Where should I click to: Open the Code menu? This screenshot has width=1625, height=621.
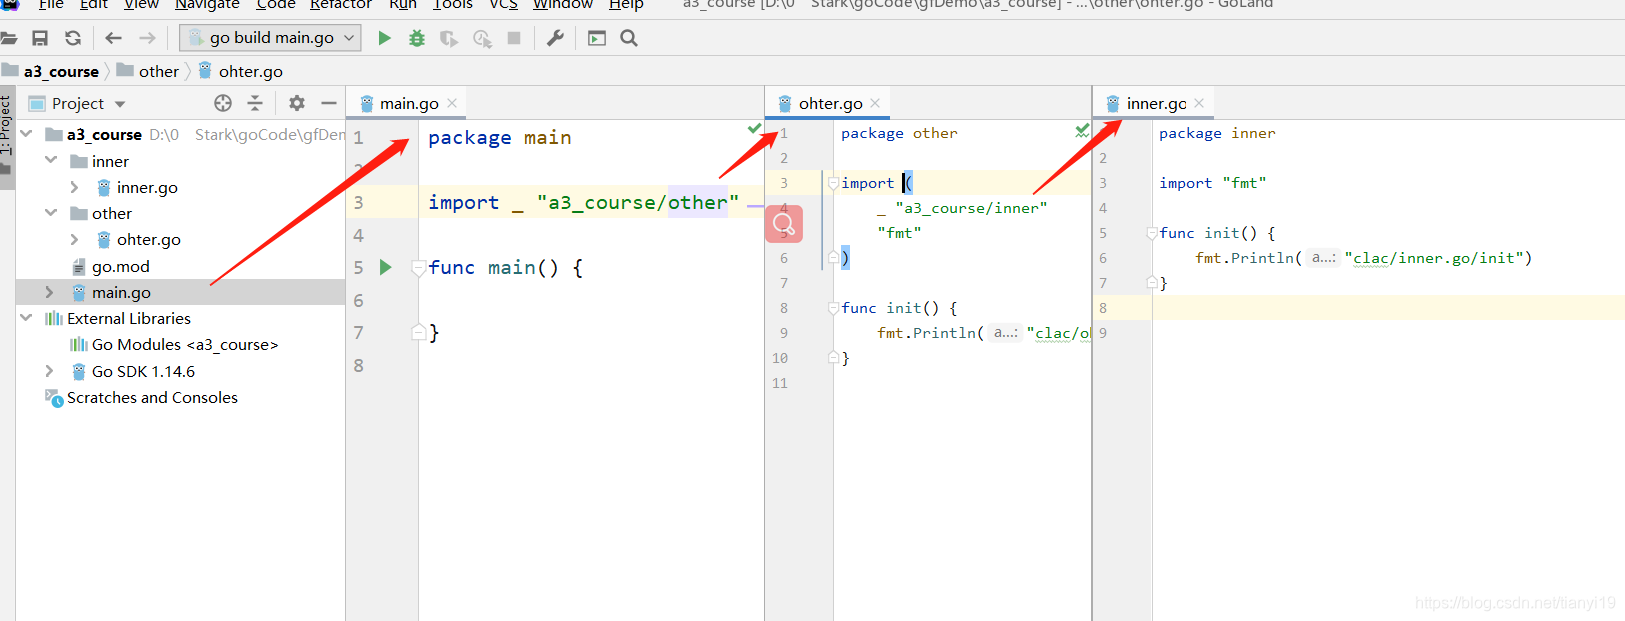click(x=275, y=4)
